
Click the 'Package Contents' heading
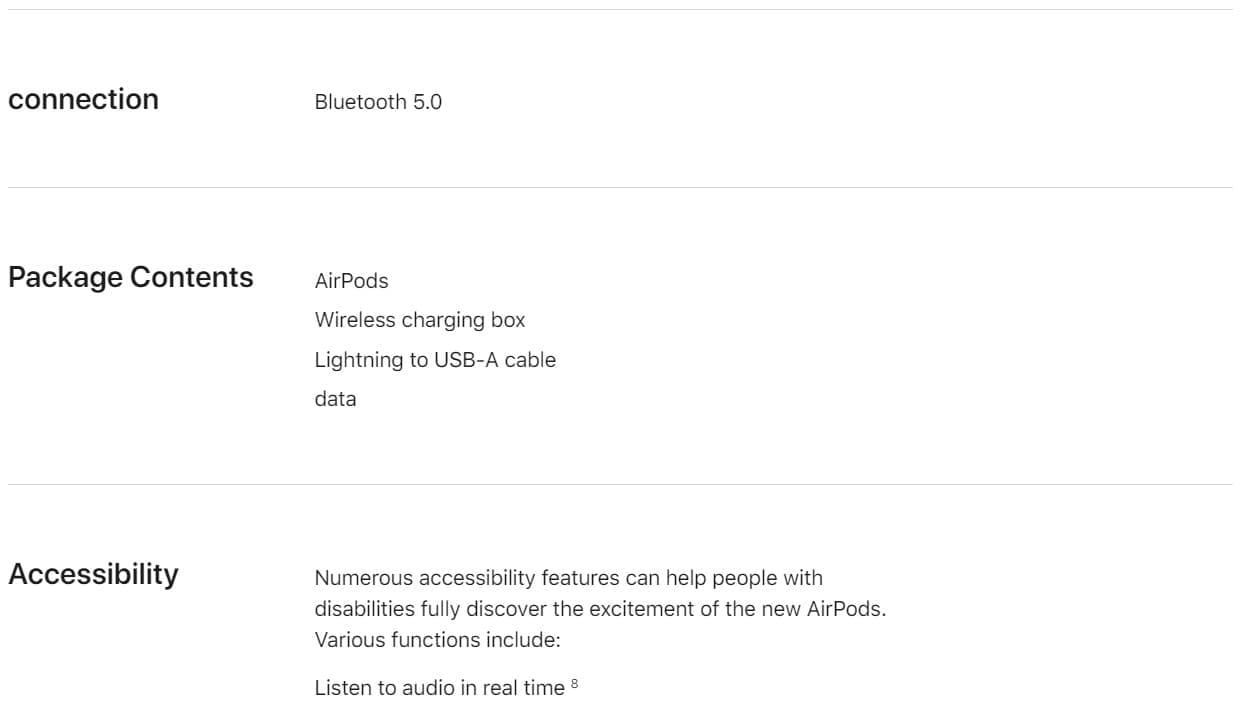pyautogui.click(x=130, y=277)
